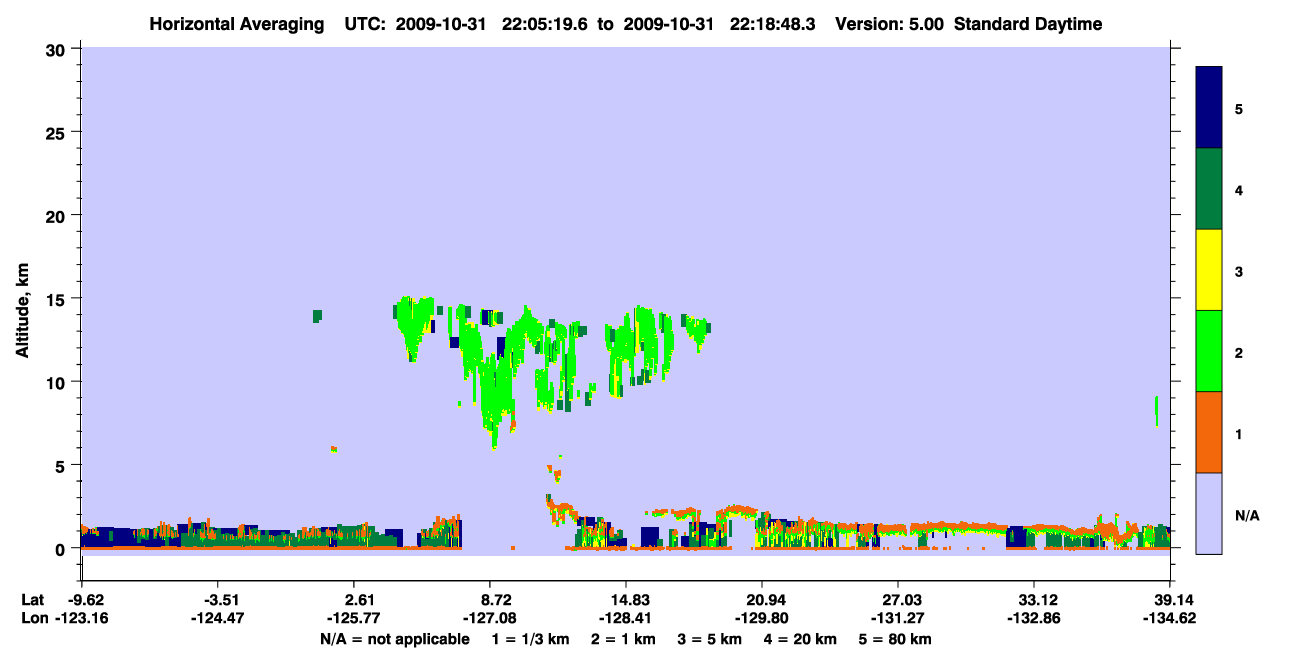Click the 'N/A = not applicable' legend text
Viewport: 1300px width, 667px height.
tap(395, 638)
